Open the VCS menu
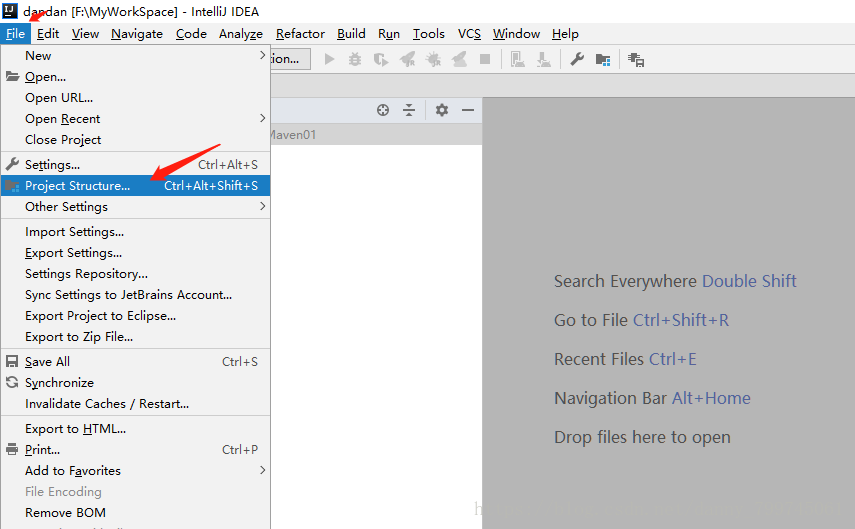Image resolution: width=855 pixels, height=529 pixels. pyautogui.click(x=469, y=34)
